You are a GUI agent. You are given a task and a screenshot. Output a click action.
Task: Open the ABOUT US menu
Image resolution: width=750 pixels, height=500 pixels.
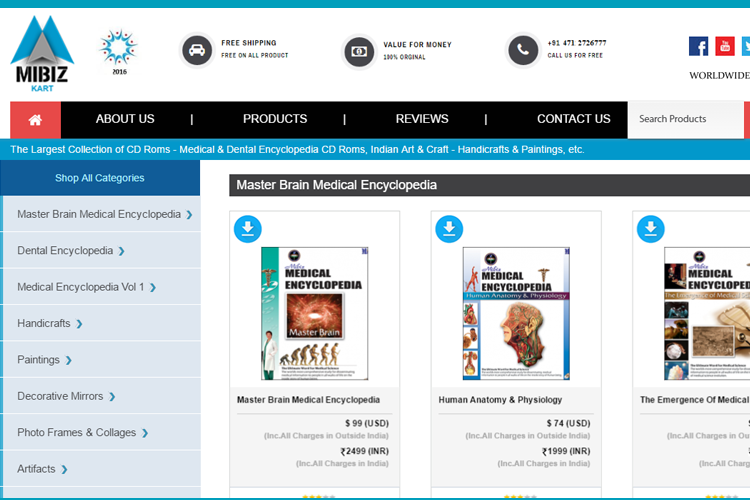[x=125, y=119]
